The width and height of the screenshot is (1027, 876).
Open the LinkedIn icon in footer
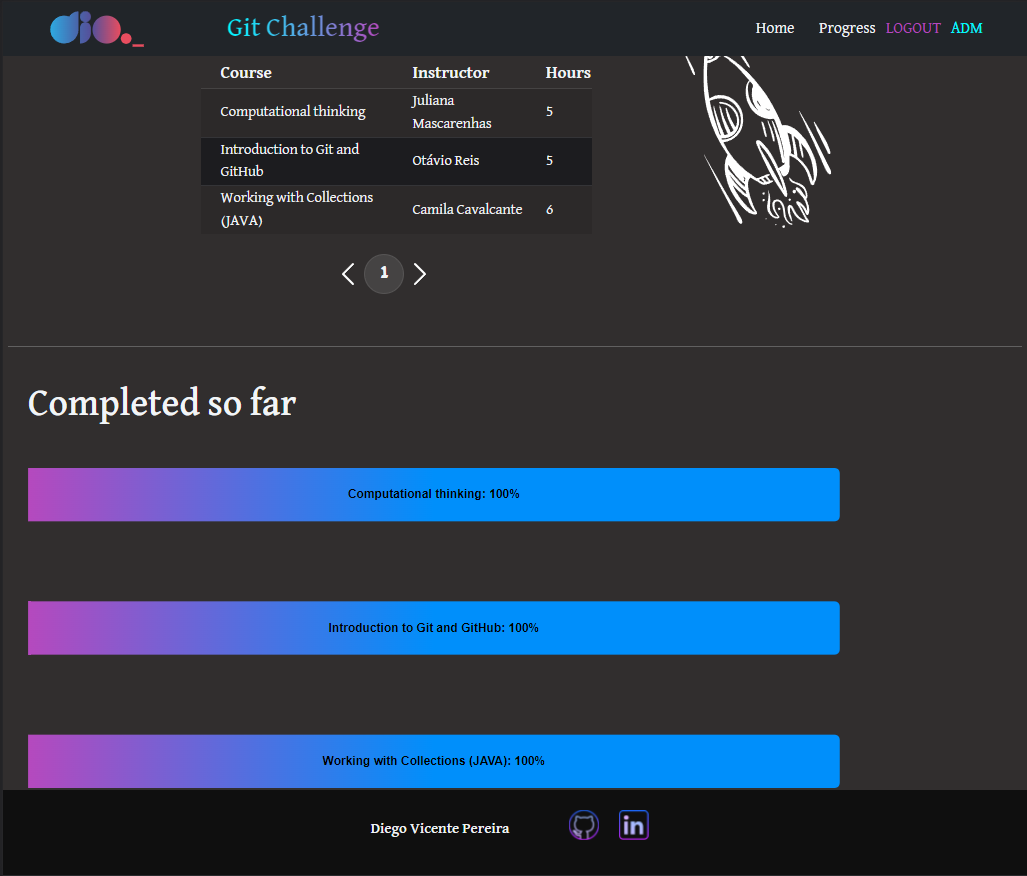click(x=633, y=825)
